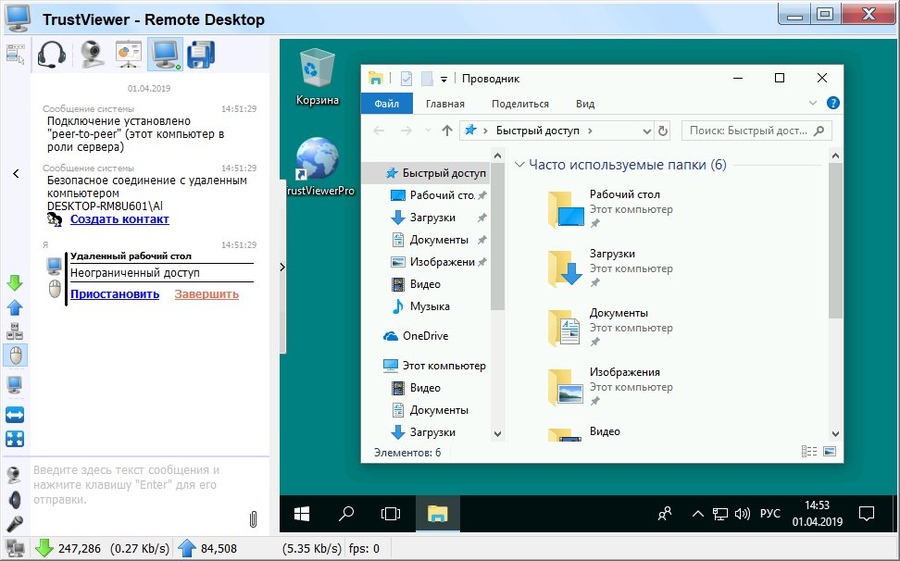Click the Завершить link
The width and height of the screenshot is (900, 561).
pyautogui.click(x=207, y=294)
